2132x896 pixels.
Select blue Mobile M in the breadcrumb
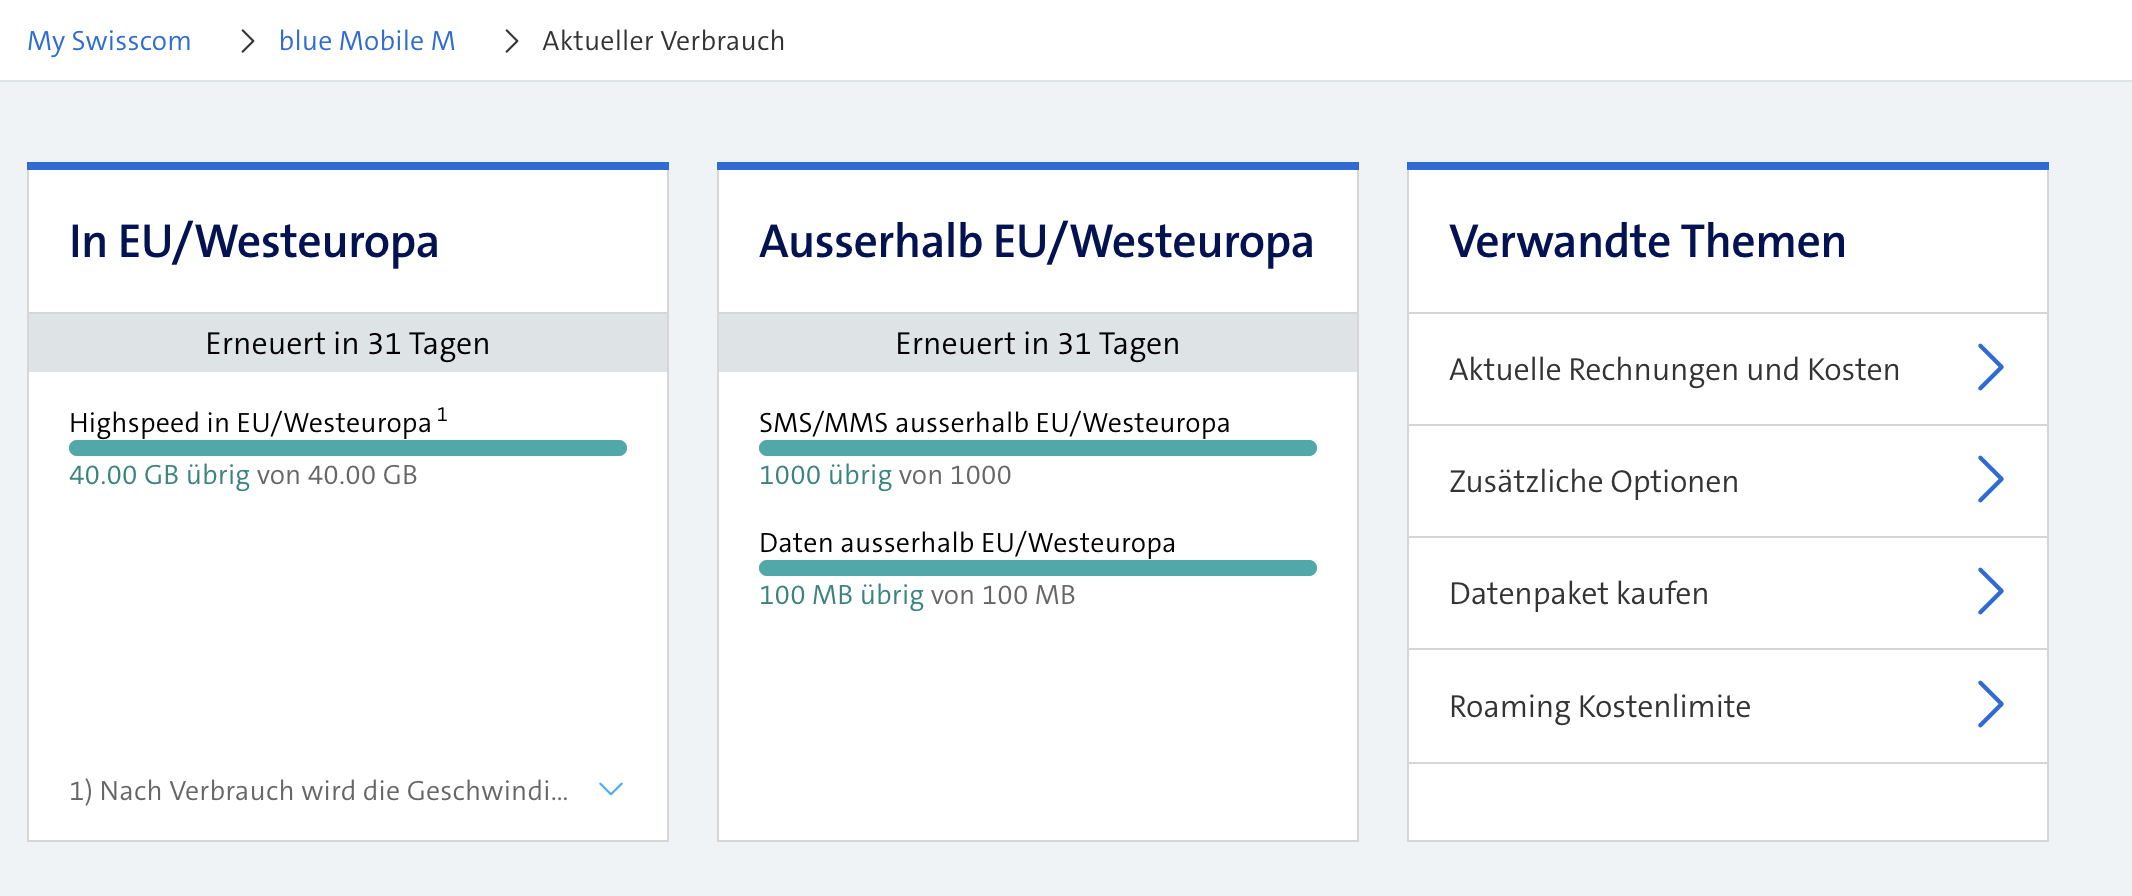(x=367, y=41)
